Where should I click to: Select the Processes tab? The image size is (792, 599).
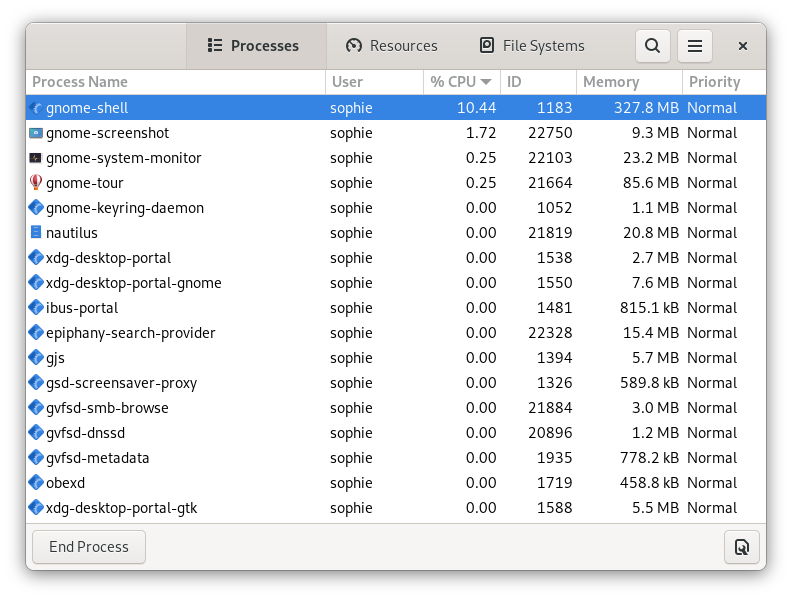coord(254,45)
